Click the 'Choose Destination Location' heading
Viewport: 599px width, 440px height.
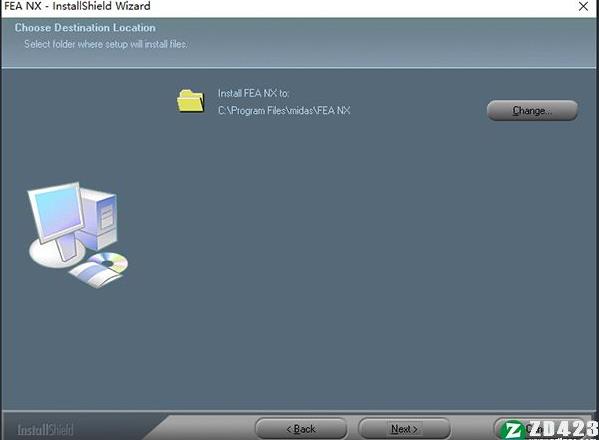pyautogui.click(x=85, y=28)
